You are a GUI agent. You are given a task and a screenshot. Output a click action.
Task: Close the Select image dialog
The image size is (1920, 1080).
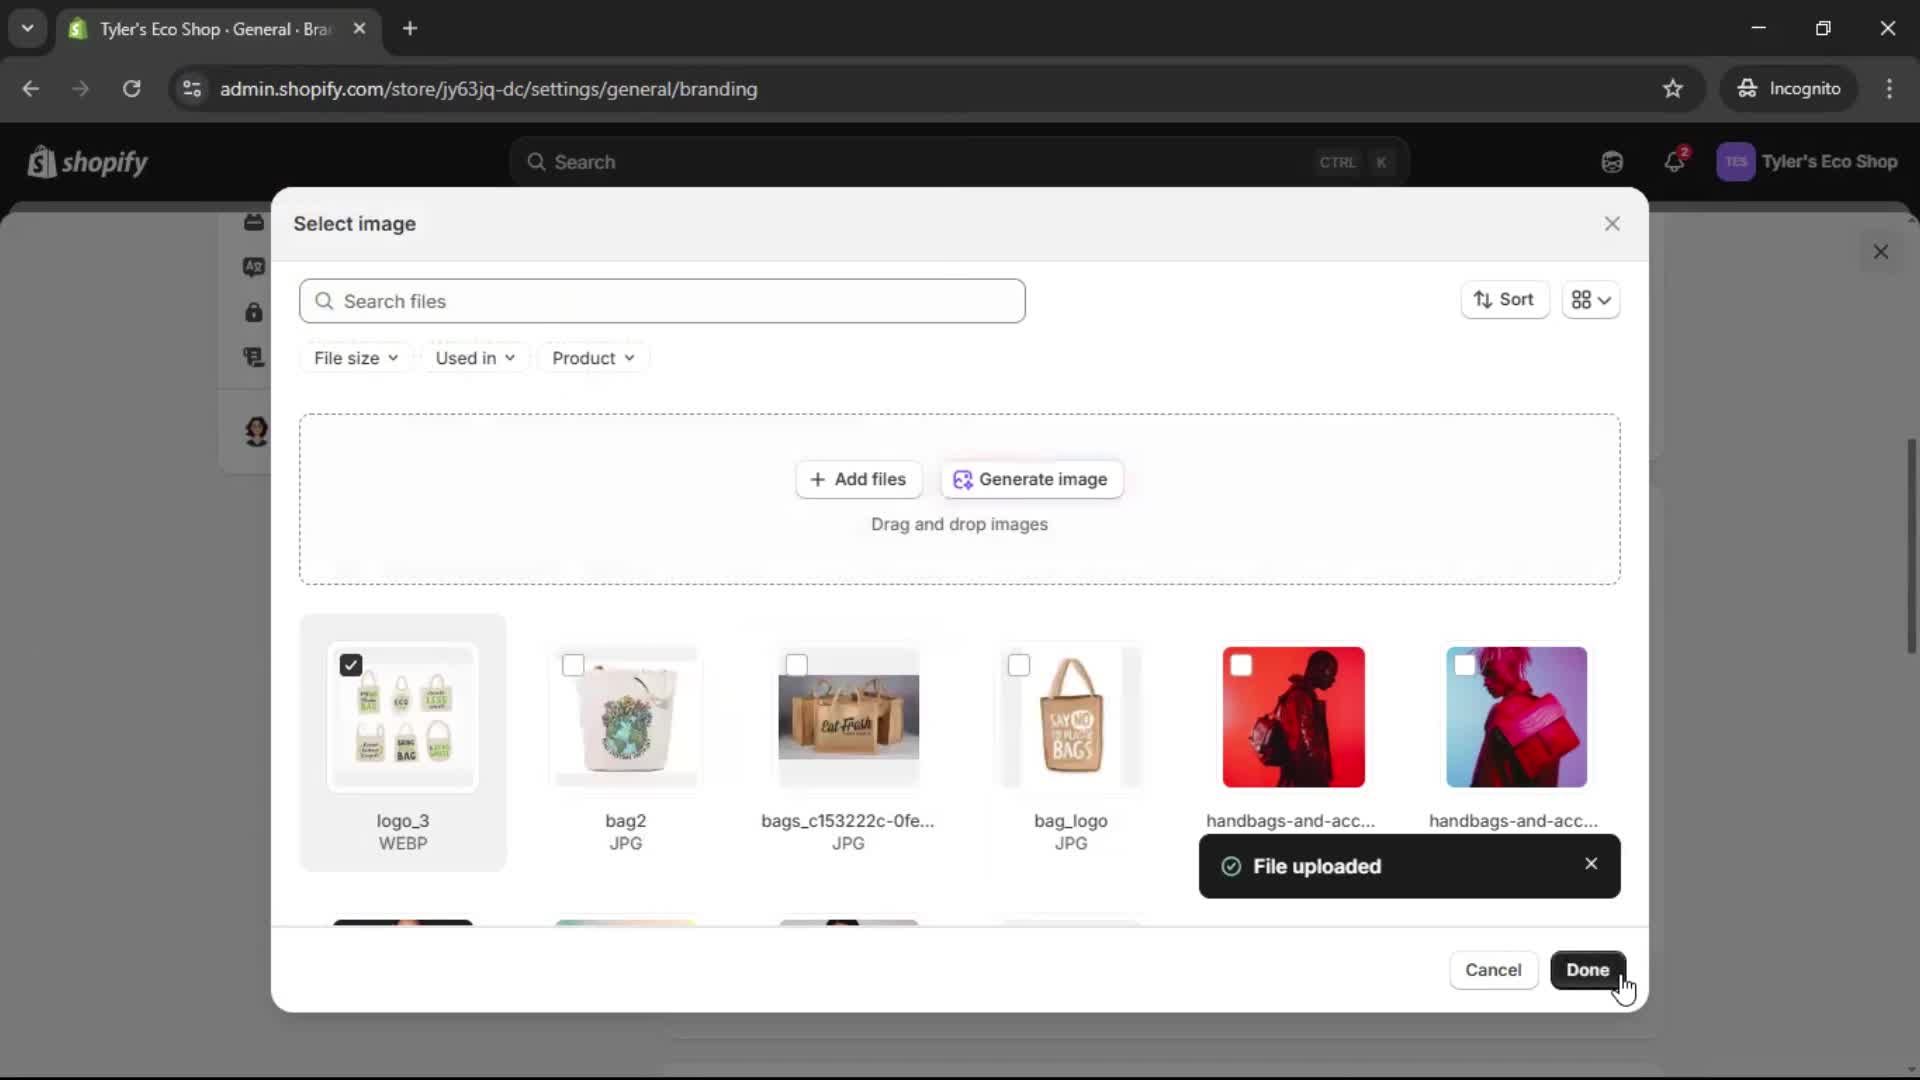click(x=1612, y=224)
